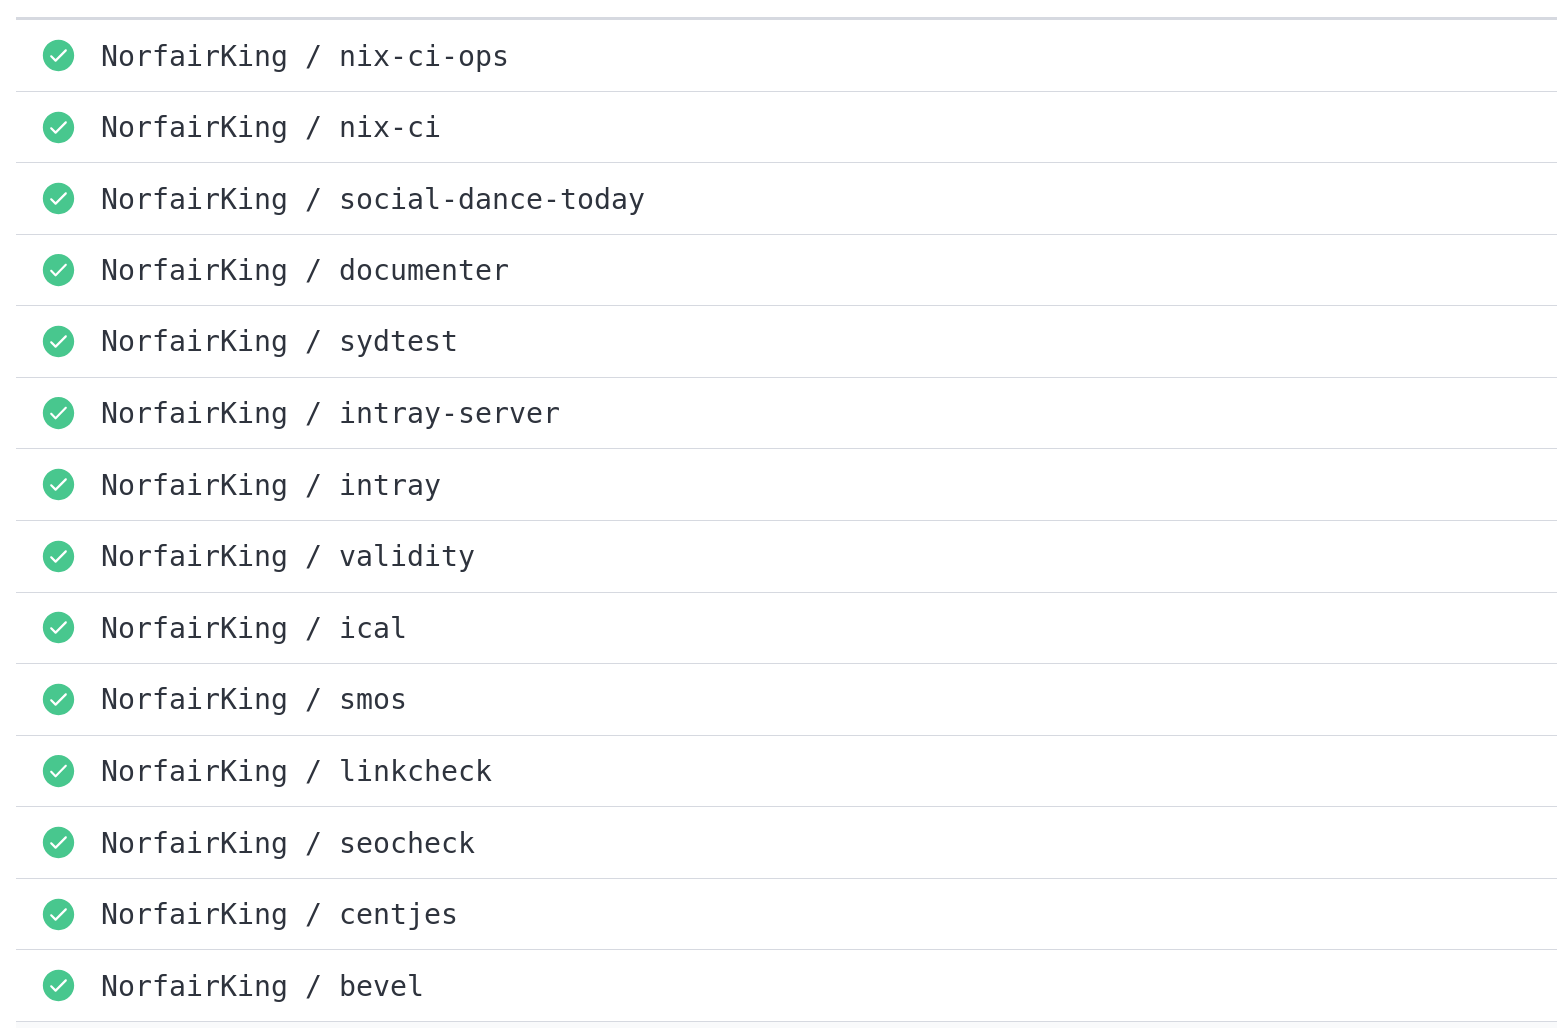Click the check icon next to validity
Image resolution: width=1557 pixels, height=1028 pixels.
click(x=58, y=556)
